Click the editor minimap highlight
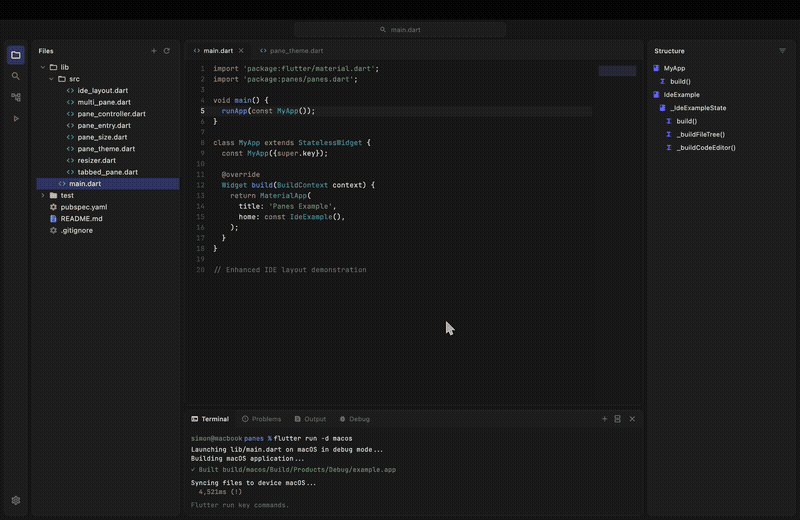Viewport: 800px width, 520px height. [x=617, y=70]
